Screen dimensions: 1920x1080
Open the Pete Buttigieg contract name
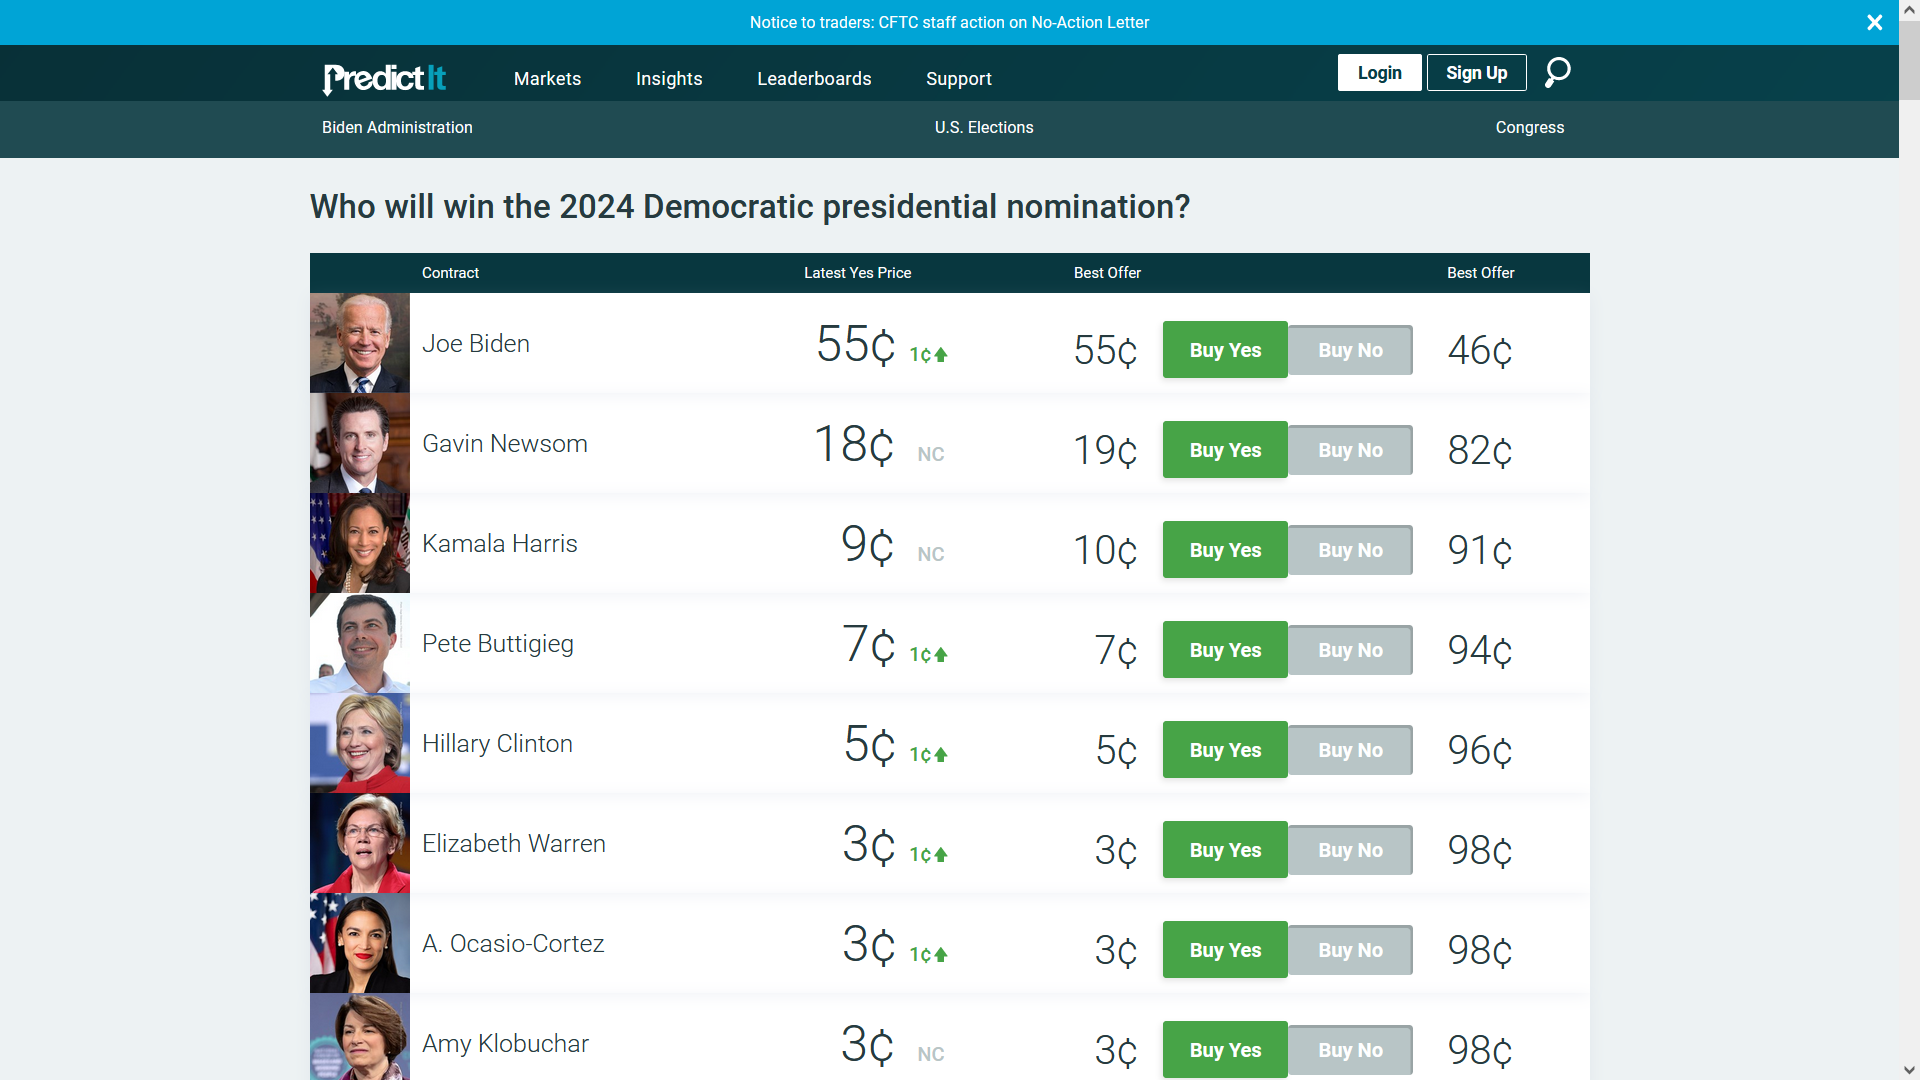click(x=498, y=644)
